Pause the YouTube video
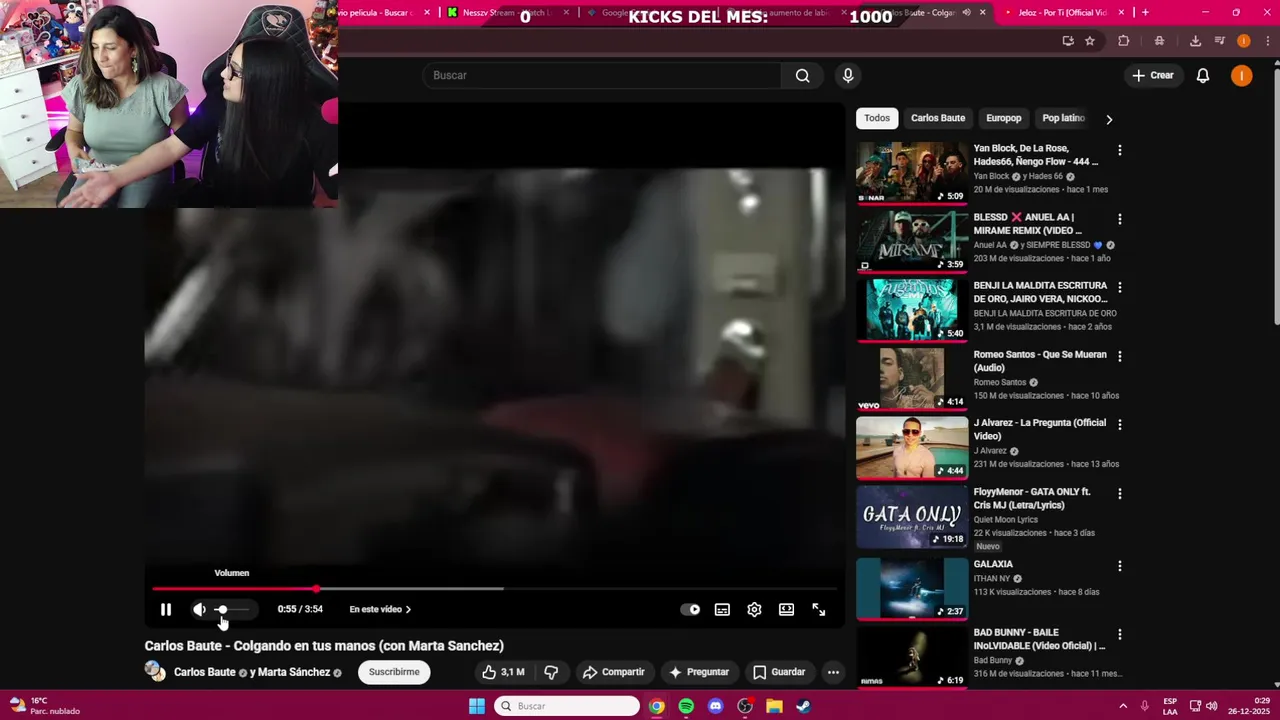The image size is (1280, 720). coord(166,609)
